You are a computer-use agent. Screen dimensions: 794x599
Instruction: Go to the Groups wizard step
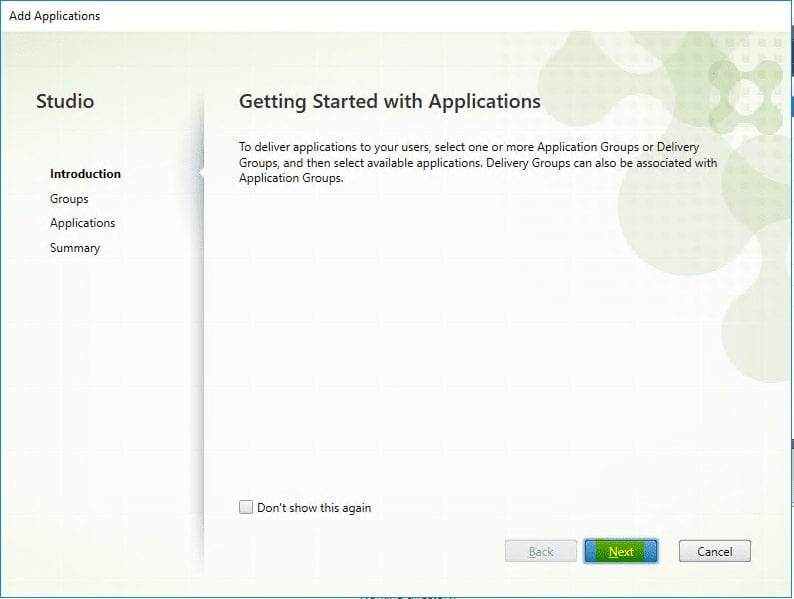point(69,199)
